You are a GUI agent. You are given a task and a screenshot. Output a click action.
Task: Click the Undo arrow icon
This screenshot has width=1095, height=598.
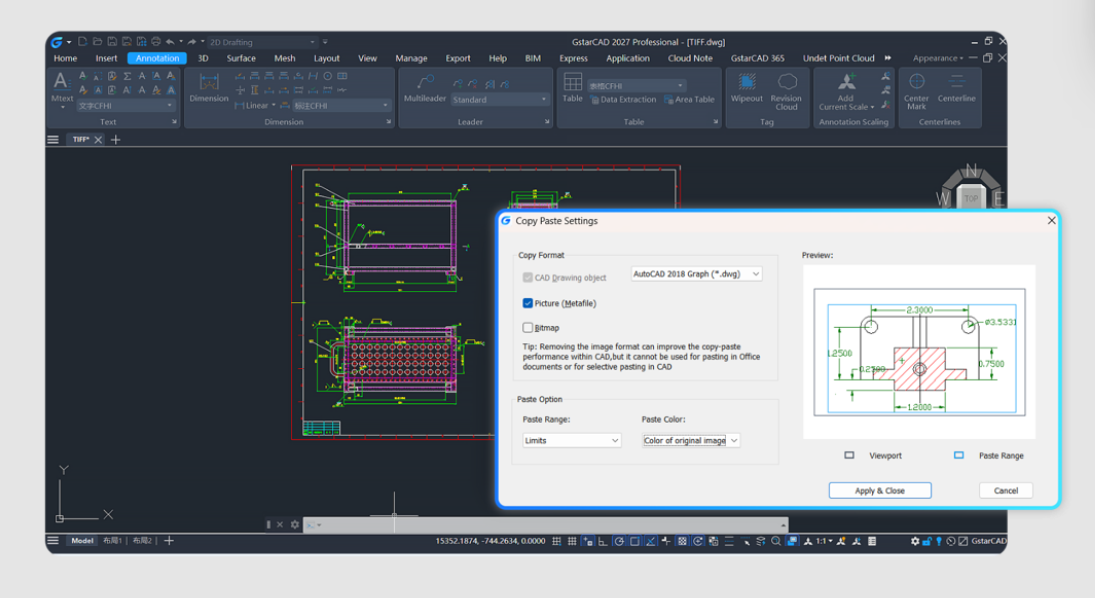170,42
